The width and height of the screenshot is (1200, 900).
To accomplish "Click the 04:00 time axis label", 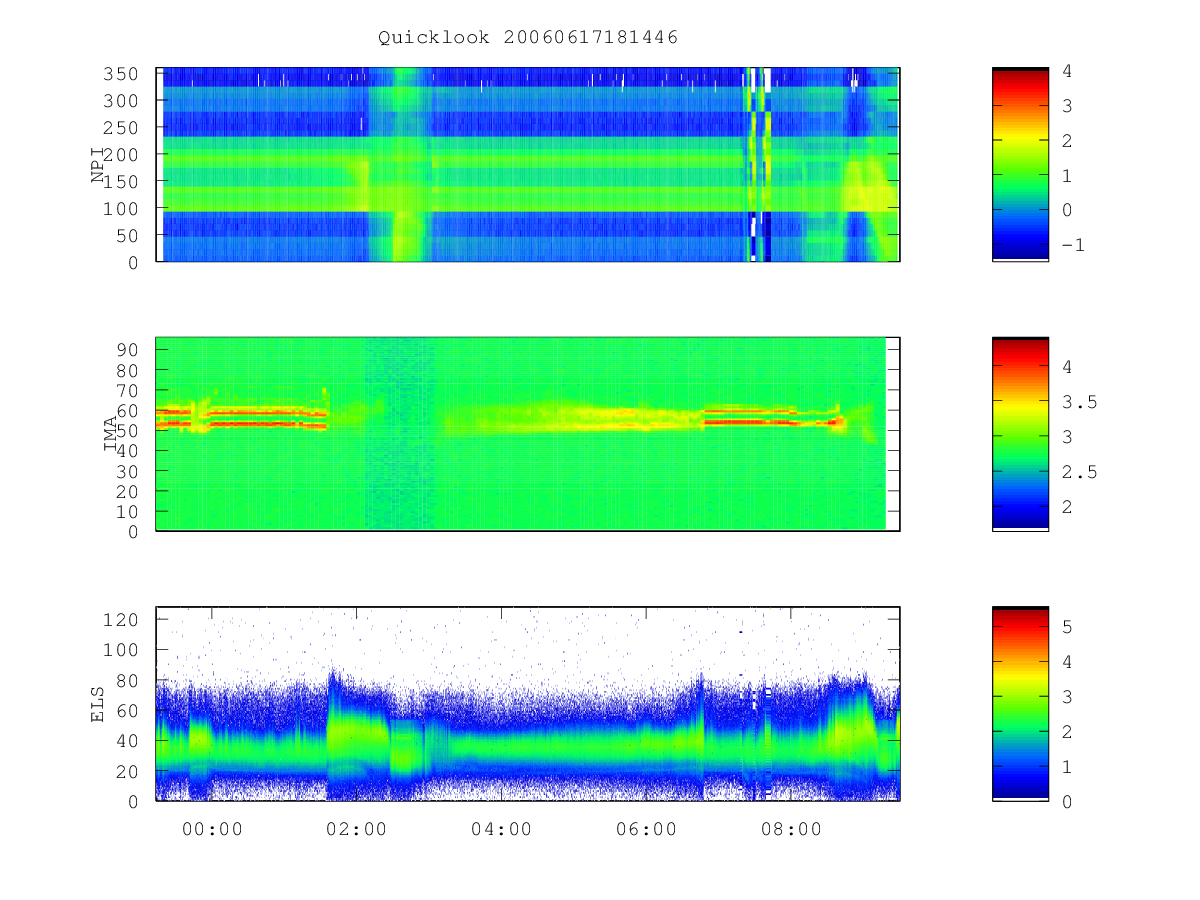I will pos(502,829).
